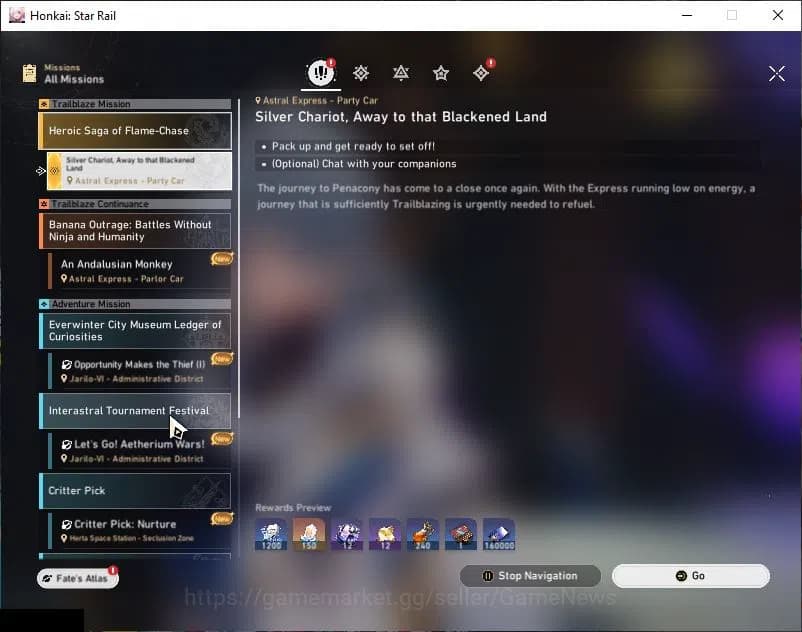The height and width of the screenshot is (632, 802).
Task: Click the Go button
Action: pyautogui.click(x=690, y=576)
